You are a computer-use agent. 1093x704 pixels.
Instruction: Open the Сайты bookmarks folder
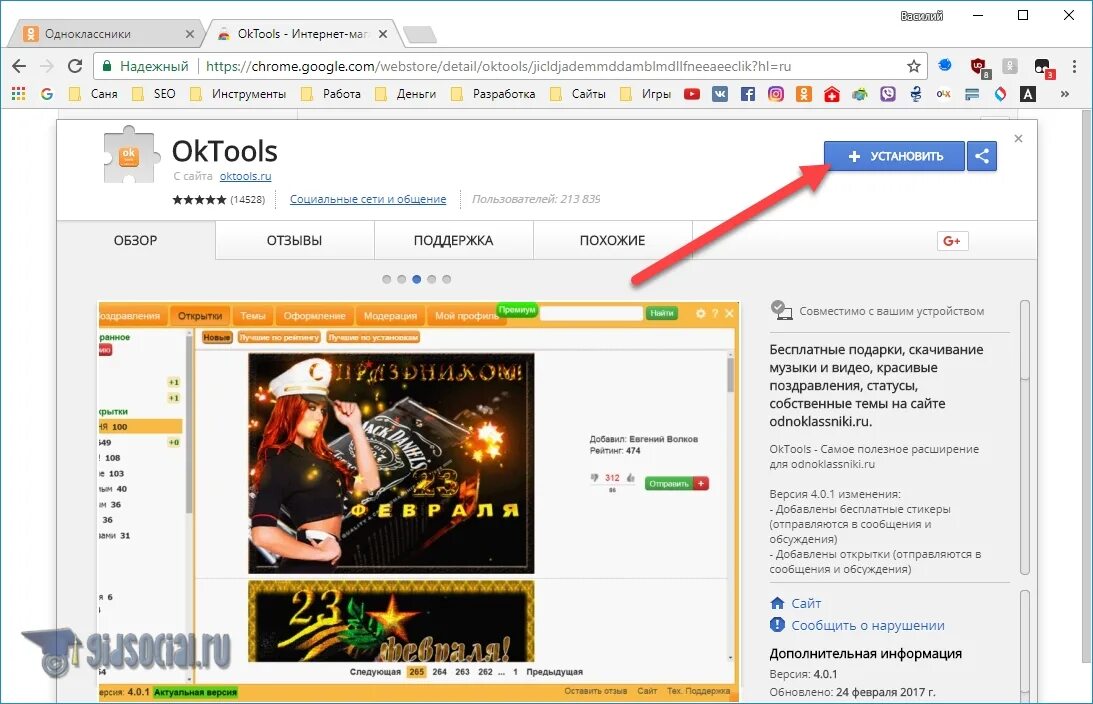coord(578,94)
